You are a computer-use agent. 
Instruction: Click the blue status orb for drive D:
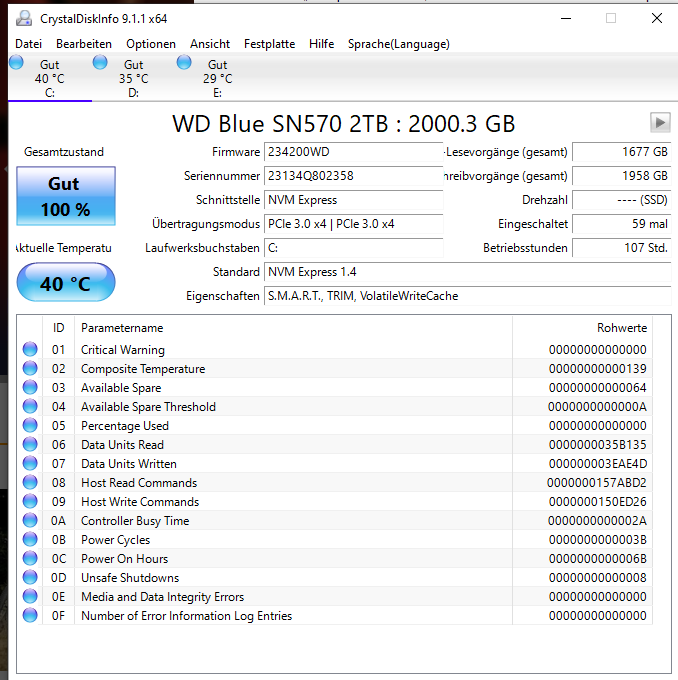point(100,62)
